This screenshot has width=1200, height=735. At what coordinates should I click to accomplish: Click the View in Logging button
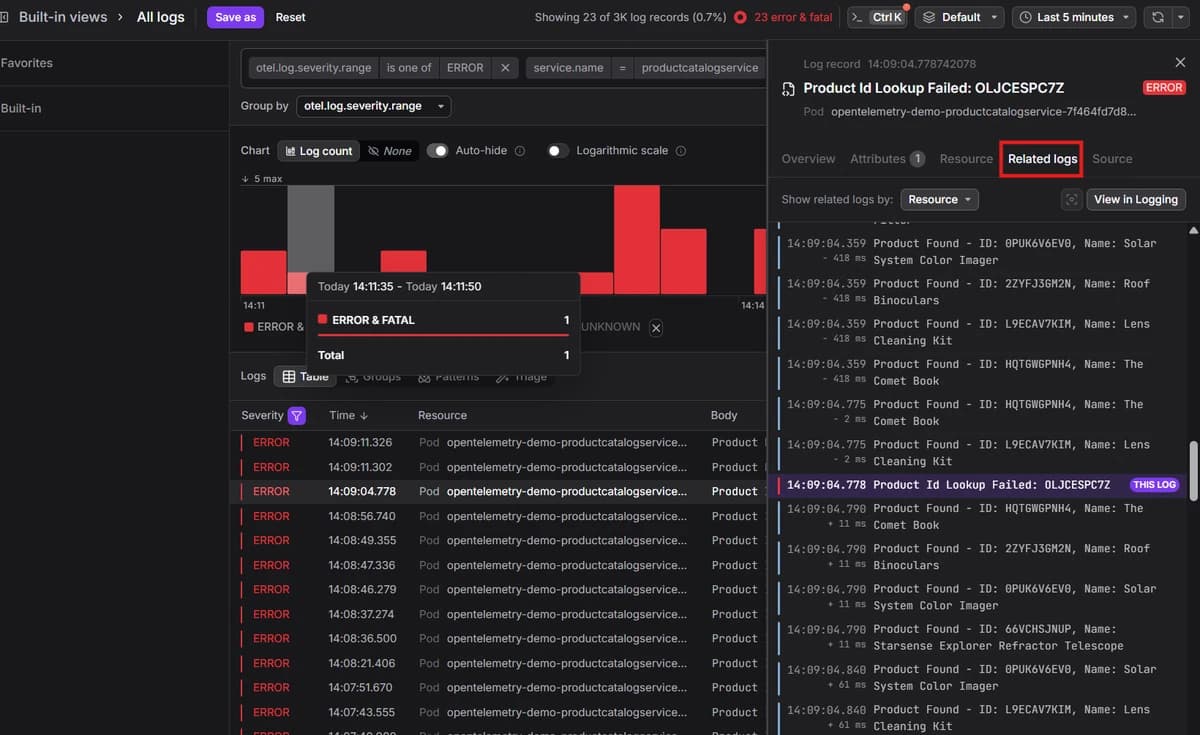click(x=1136, y=200)
